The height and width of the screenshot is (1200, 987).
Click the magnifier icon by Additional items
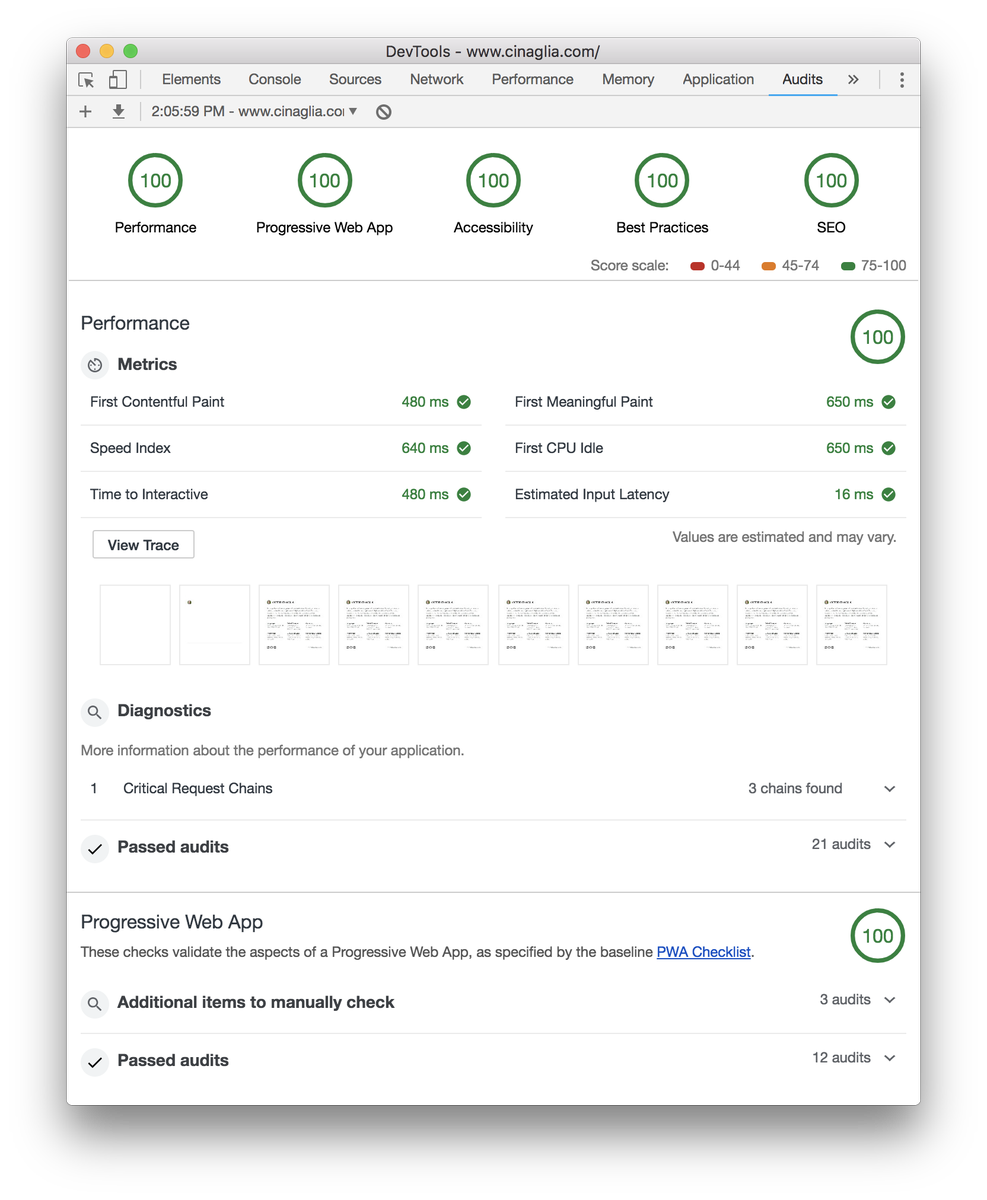pyautogui.click(x=95, y=1003)
